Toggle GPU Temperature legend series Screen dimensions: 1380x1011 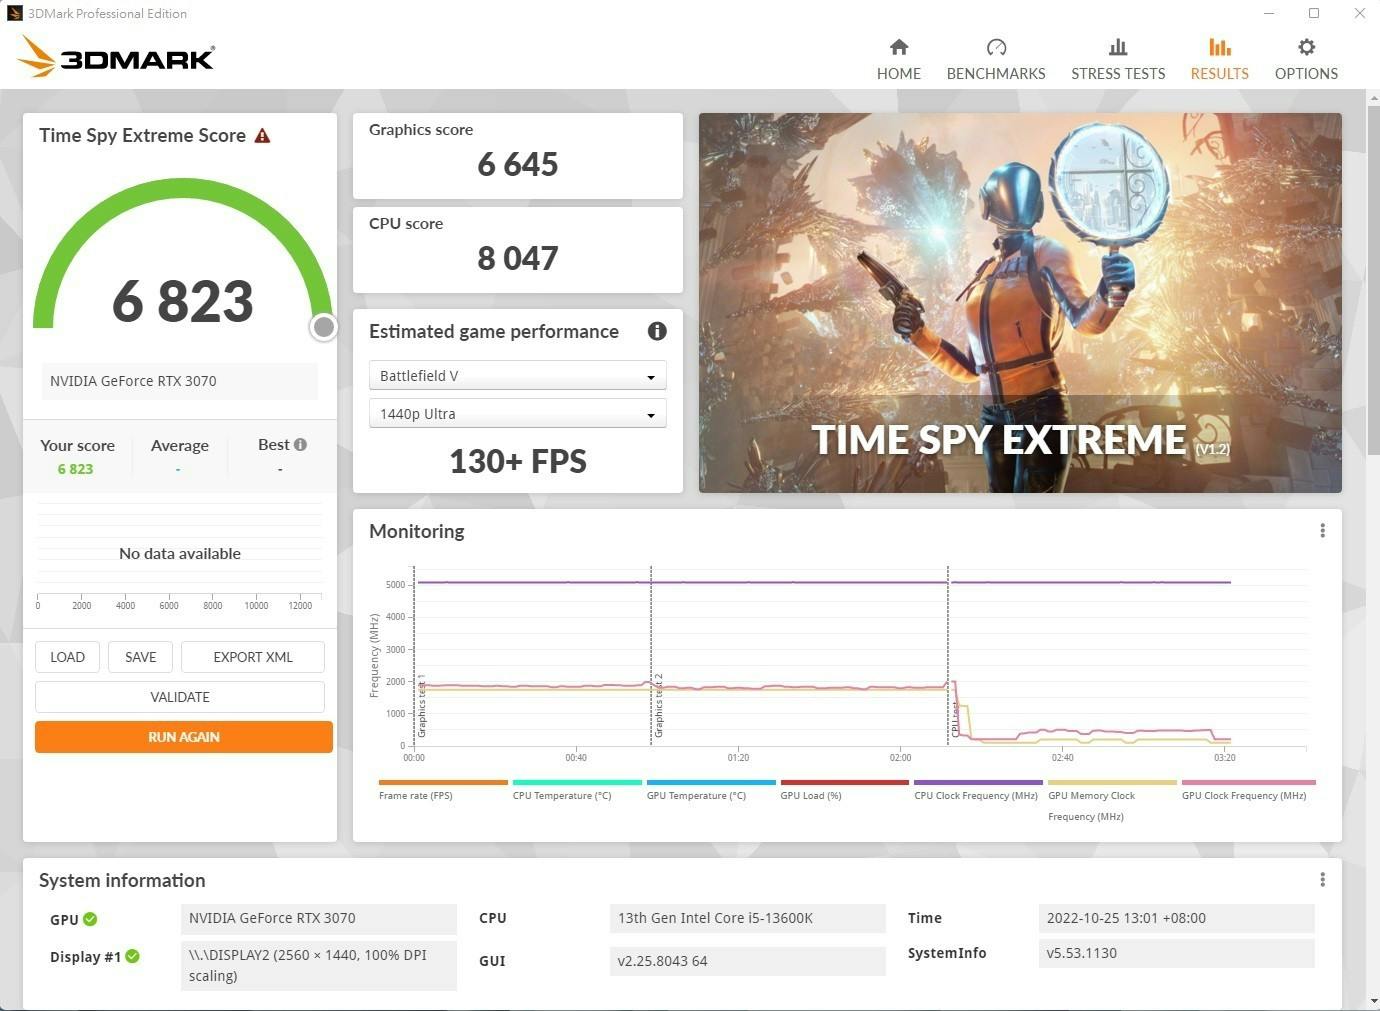710,790
